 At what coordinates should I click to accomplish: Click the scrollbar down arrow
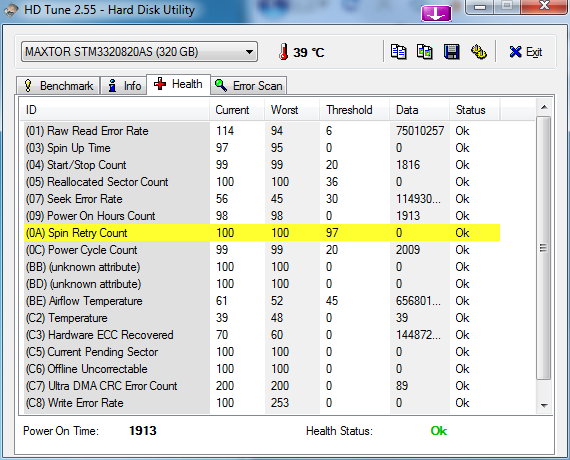[544, 405]
